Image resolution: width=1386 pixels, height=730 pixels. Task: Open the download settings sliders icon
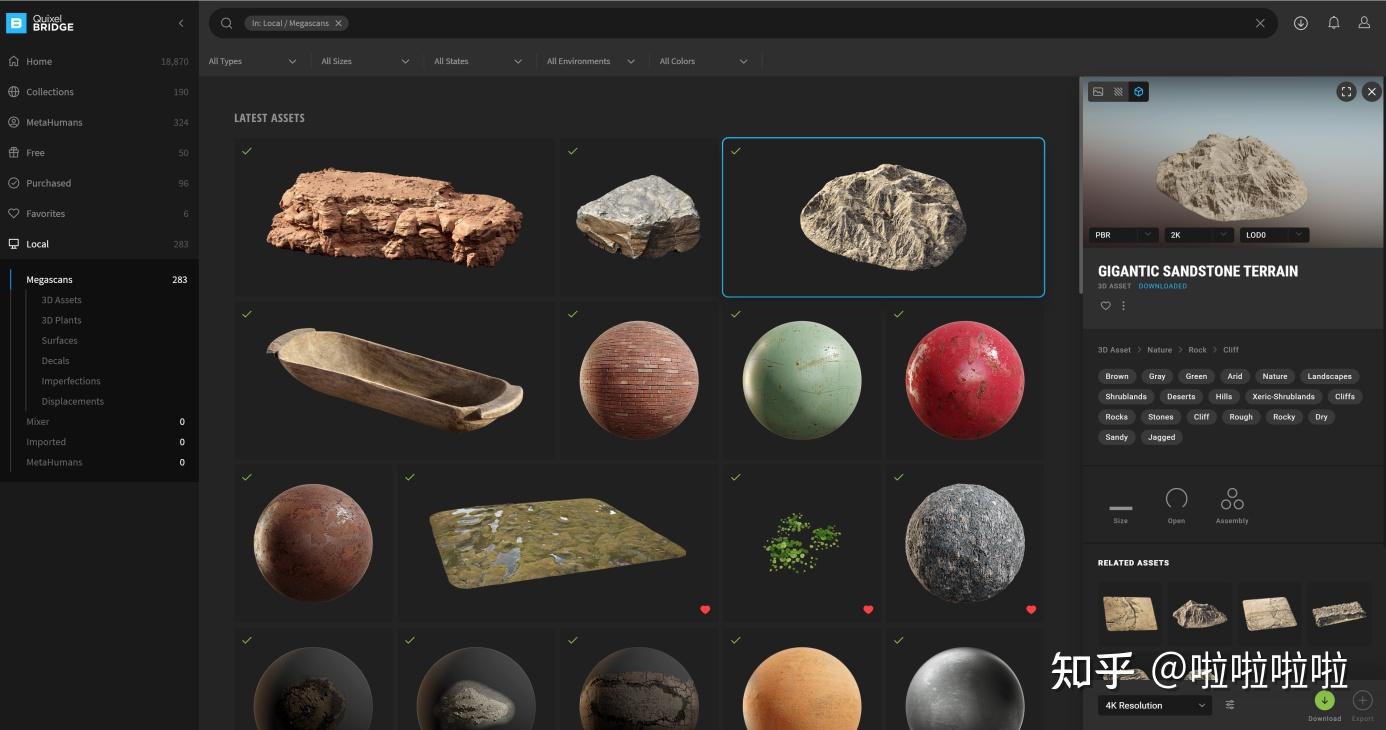[1230, 705]
